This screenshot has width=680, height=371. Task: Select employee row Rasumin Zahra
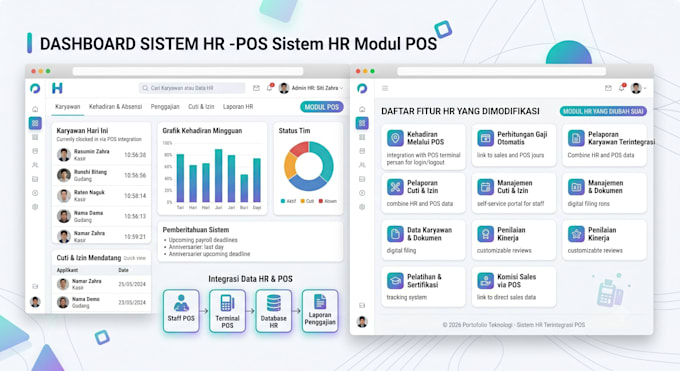click(101, 155)
